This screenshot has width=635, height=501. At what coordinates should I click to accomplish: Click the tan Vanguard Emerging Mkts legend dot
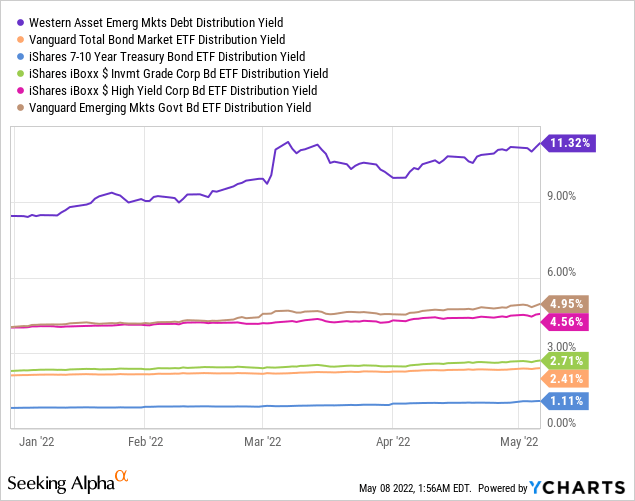click(x=19, y=107)
